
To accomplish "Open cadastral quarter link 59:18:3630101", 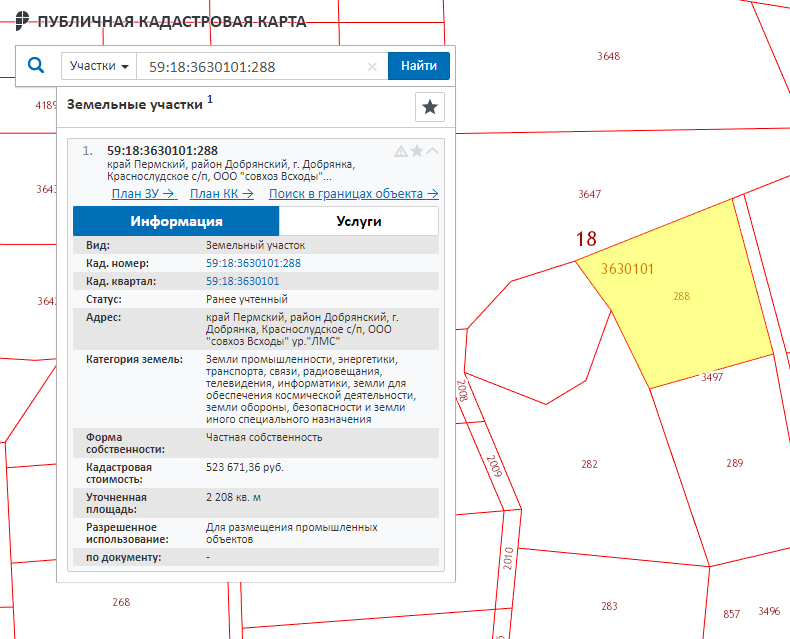I will point(242,281).
